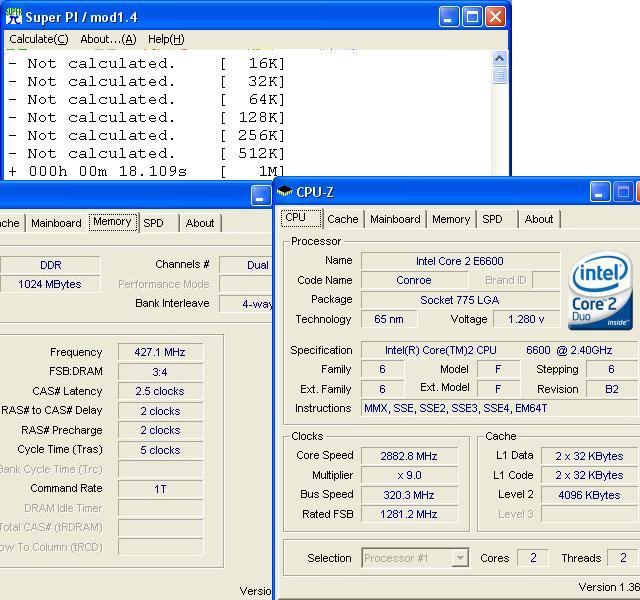Minimize the Super PI window
This screenshot has height=600, width=640.
tap(449, 17)
